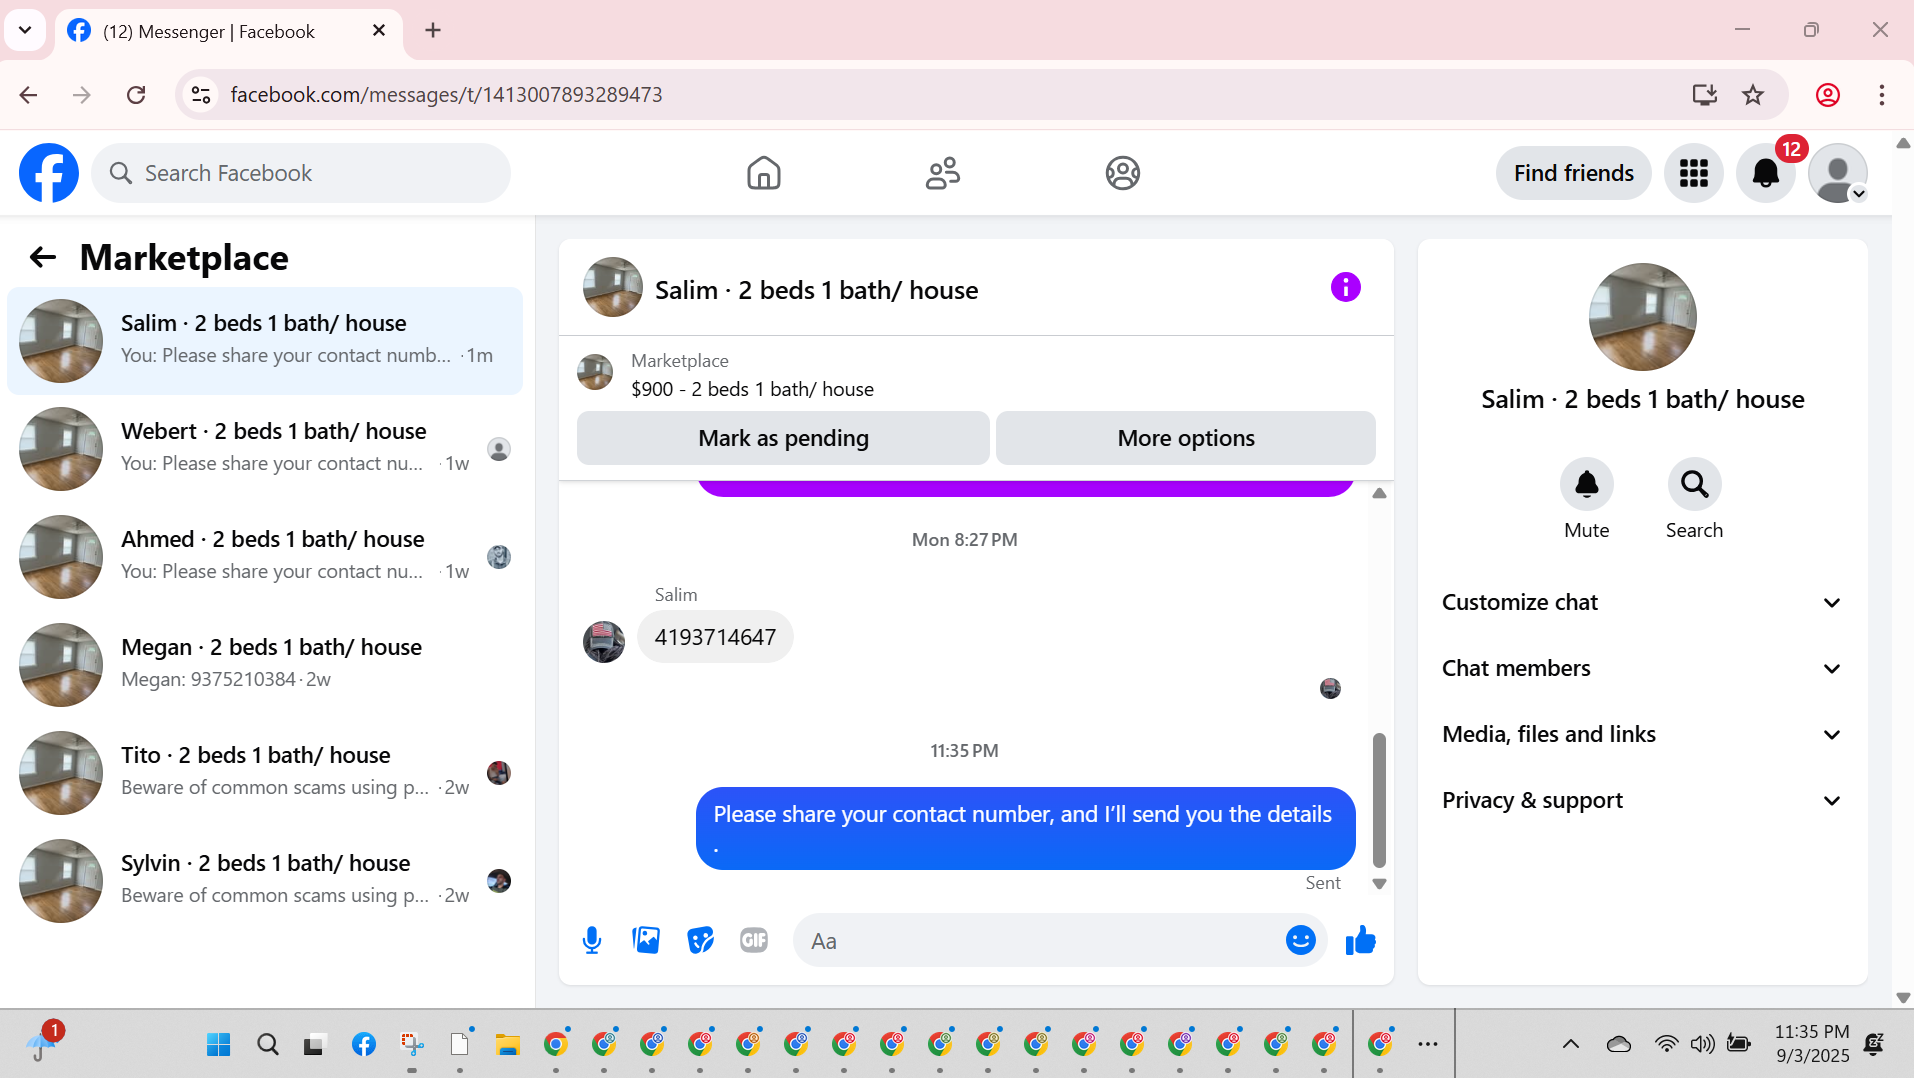Open Windows taskbar search
Image resolution: width=1914 pixels, height=1078 pixels.
tap(267, 1045)
